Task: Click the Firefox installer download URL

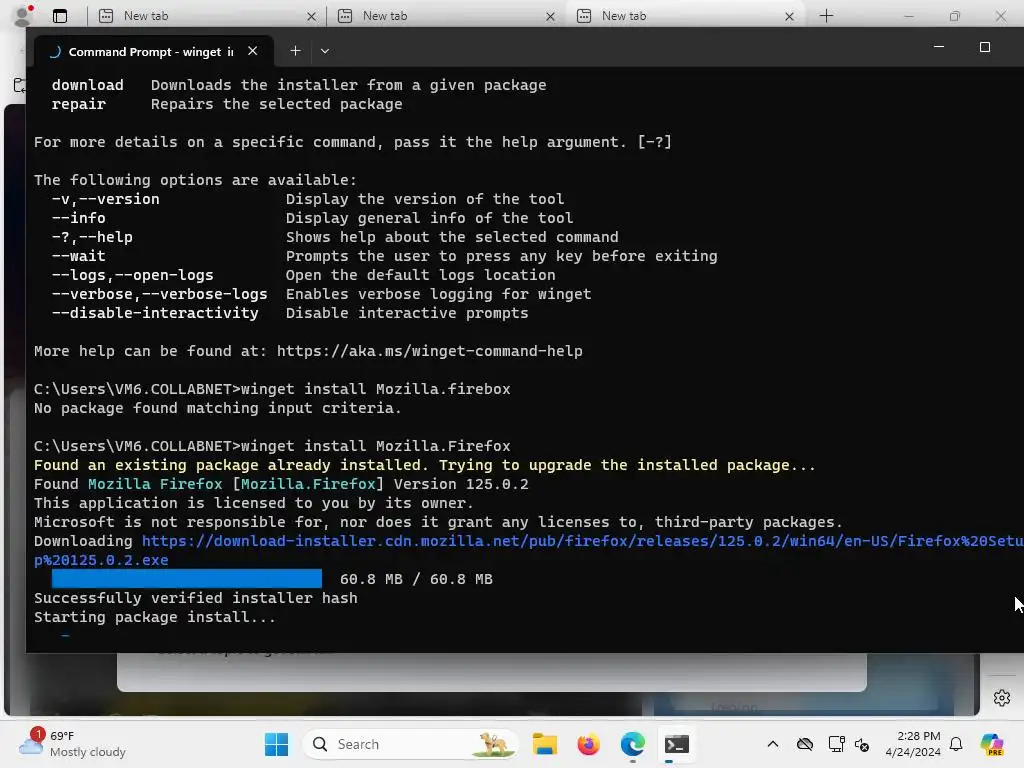Action: point(529,551)
